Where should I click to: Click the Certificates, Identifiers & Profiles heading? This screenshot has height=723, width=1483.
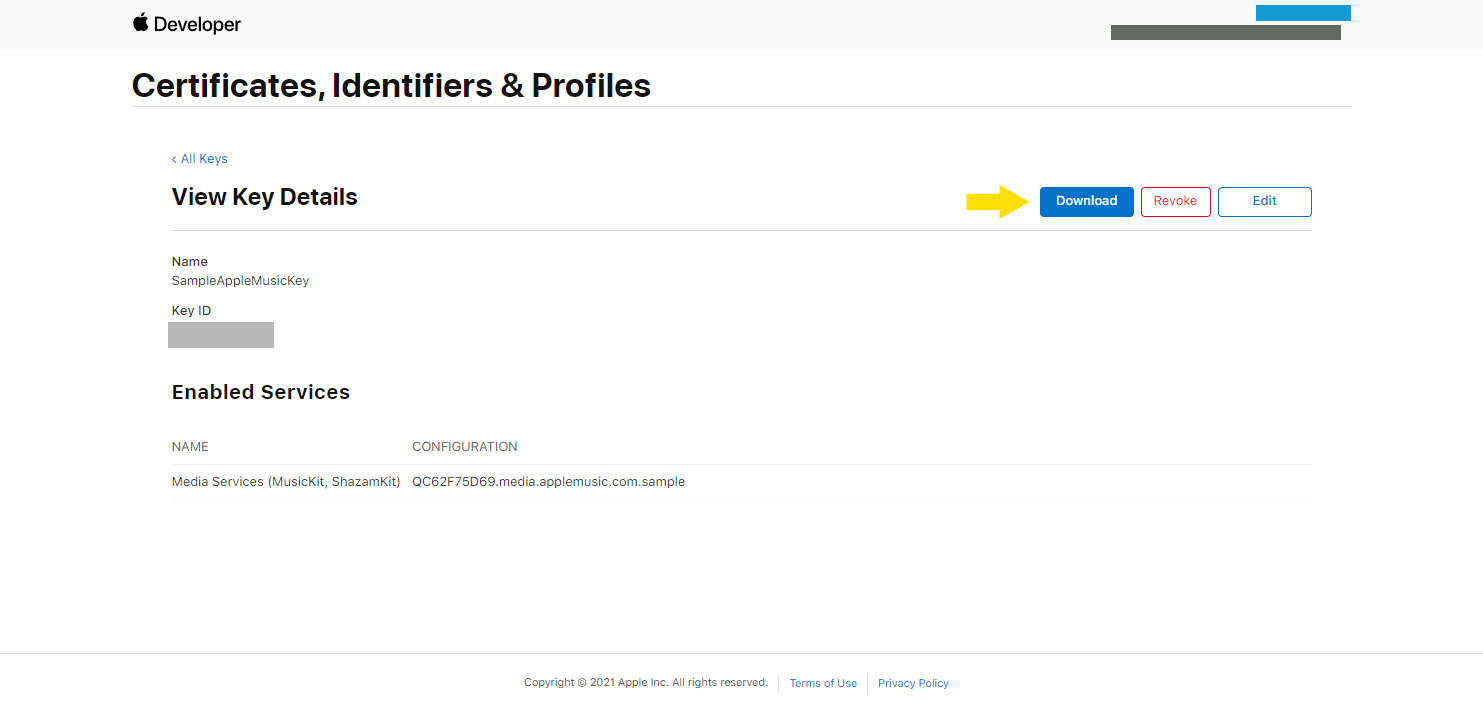[x=391, y=86]
